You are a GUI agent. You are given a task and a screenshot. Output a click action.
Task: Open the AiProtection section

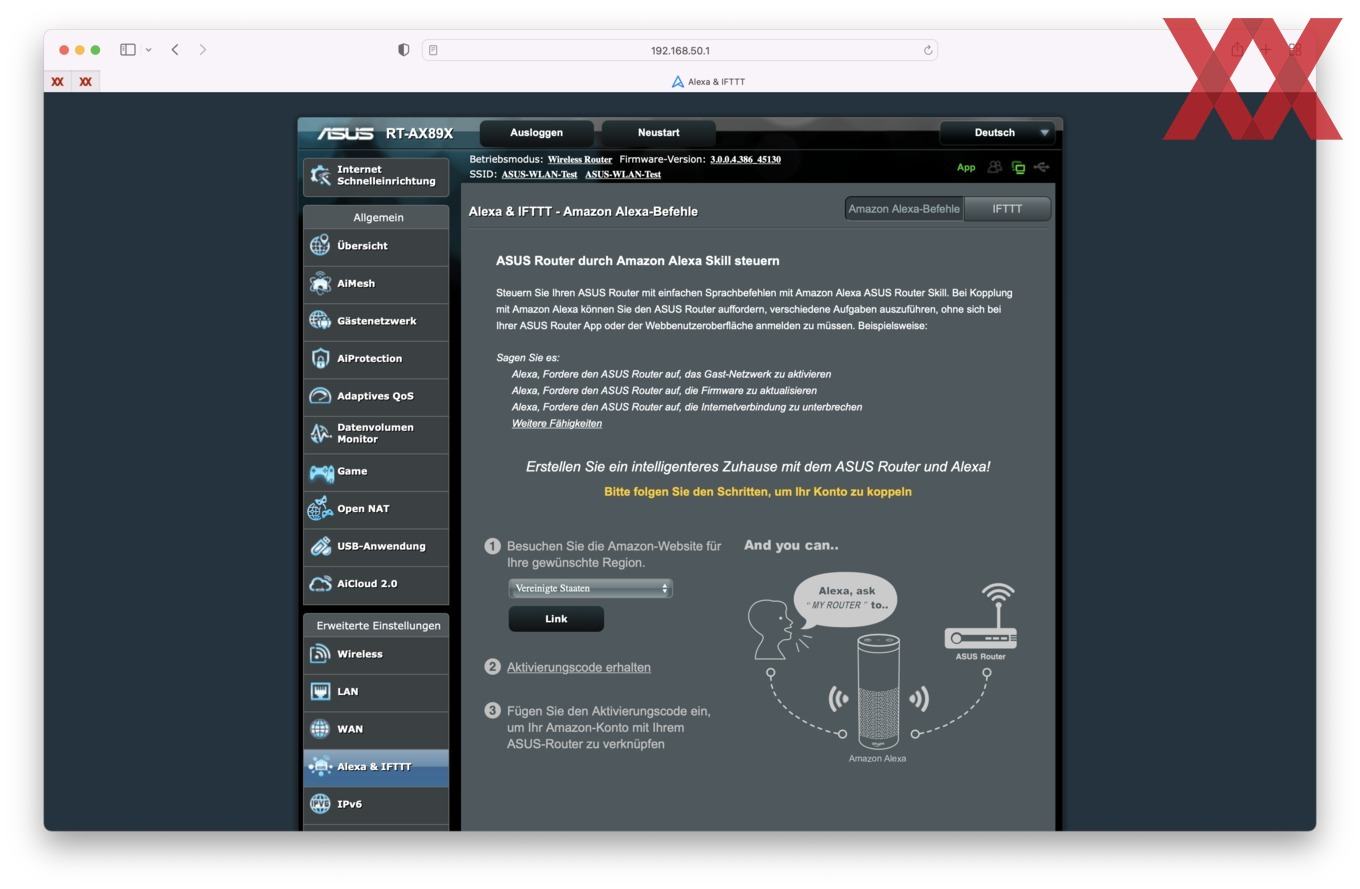click(376, 359)
